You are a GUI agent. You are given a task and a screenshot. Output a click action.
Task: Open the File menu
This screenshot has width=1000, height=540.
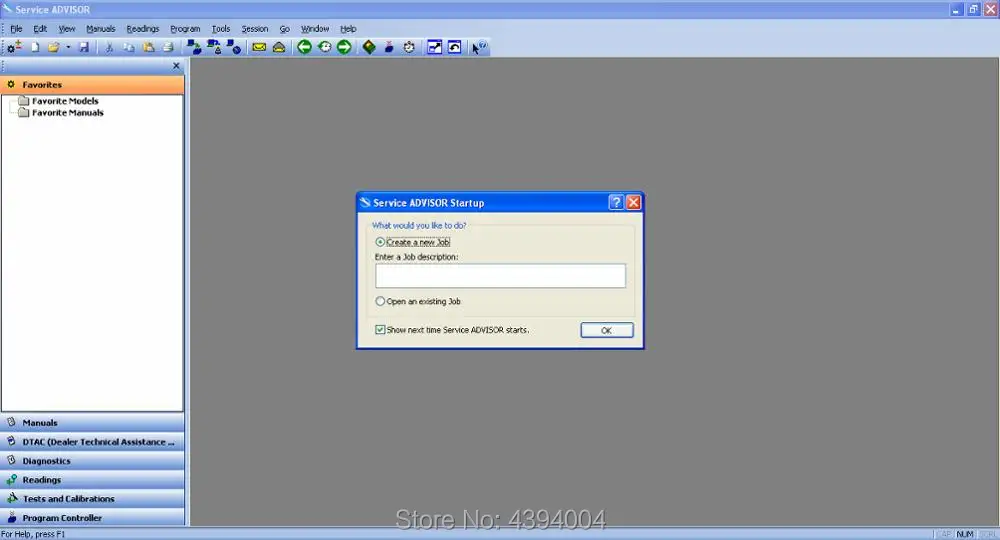16,29
